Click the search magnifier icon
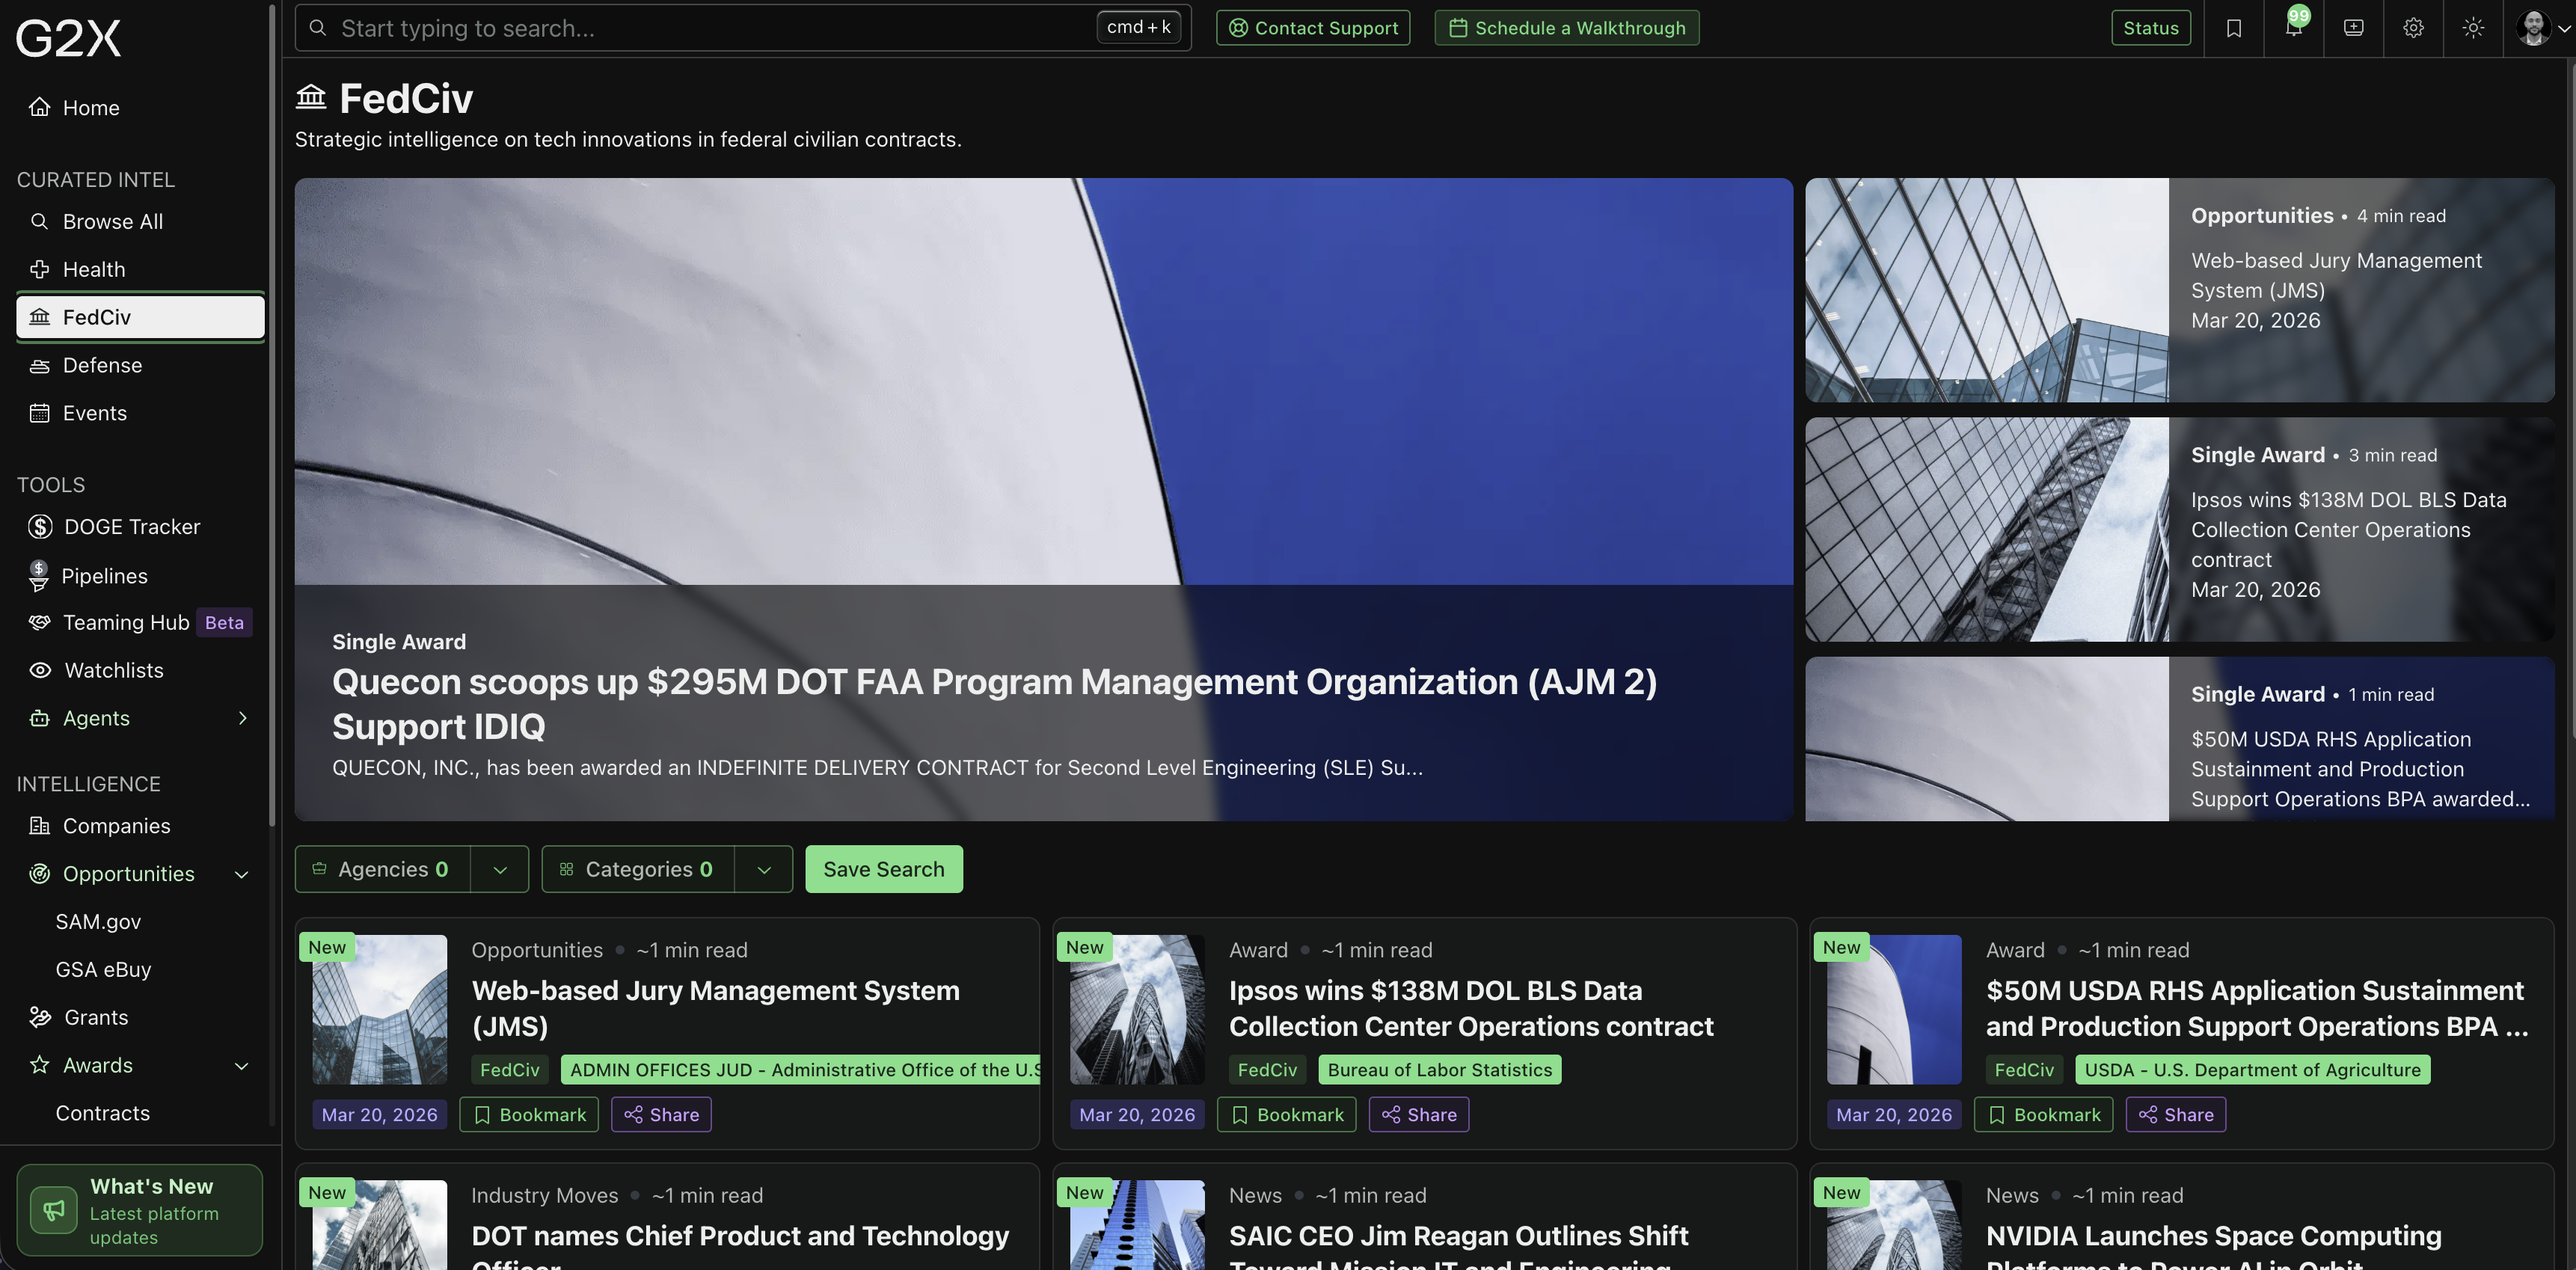Screen dimensions: 2576x1270 pos(318,28)
